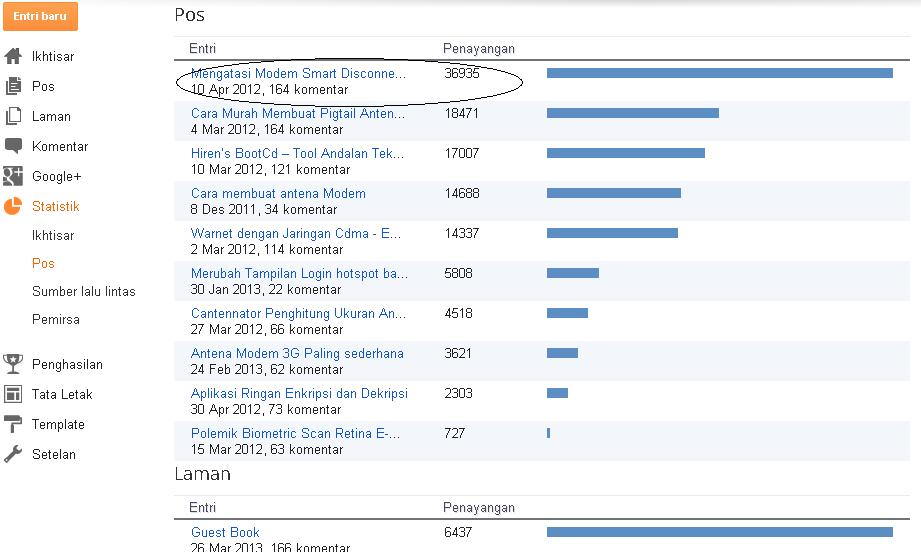Click the Google+ icon

click(x=13, y=176)
